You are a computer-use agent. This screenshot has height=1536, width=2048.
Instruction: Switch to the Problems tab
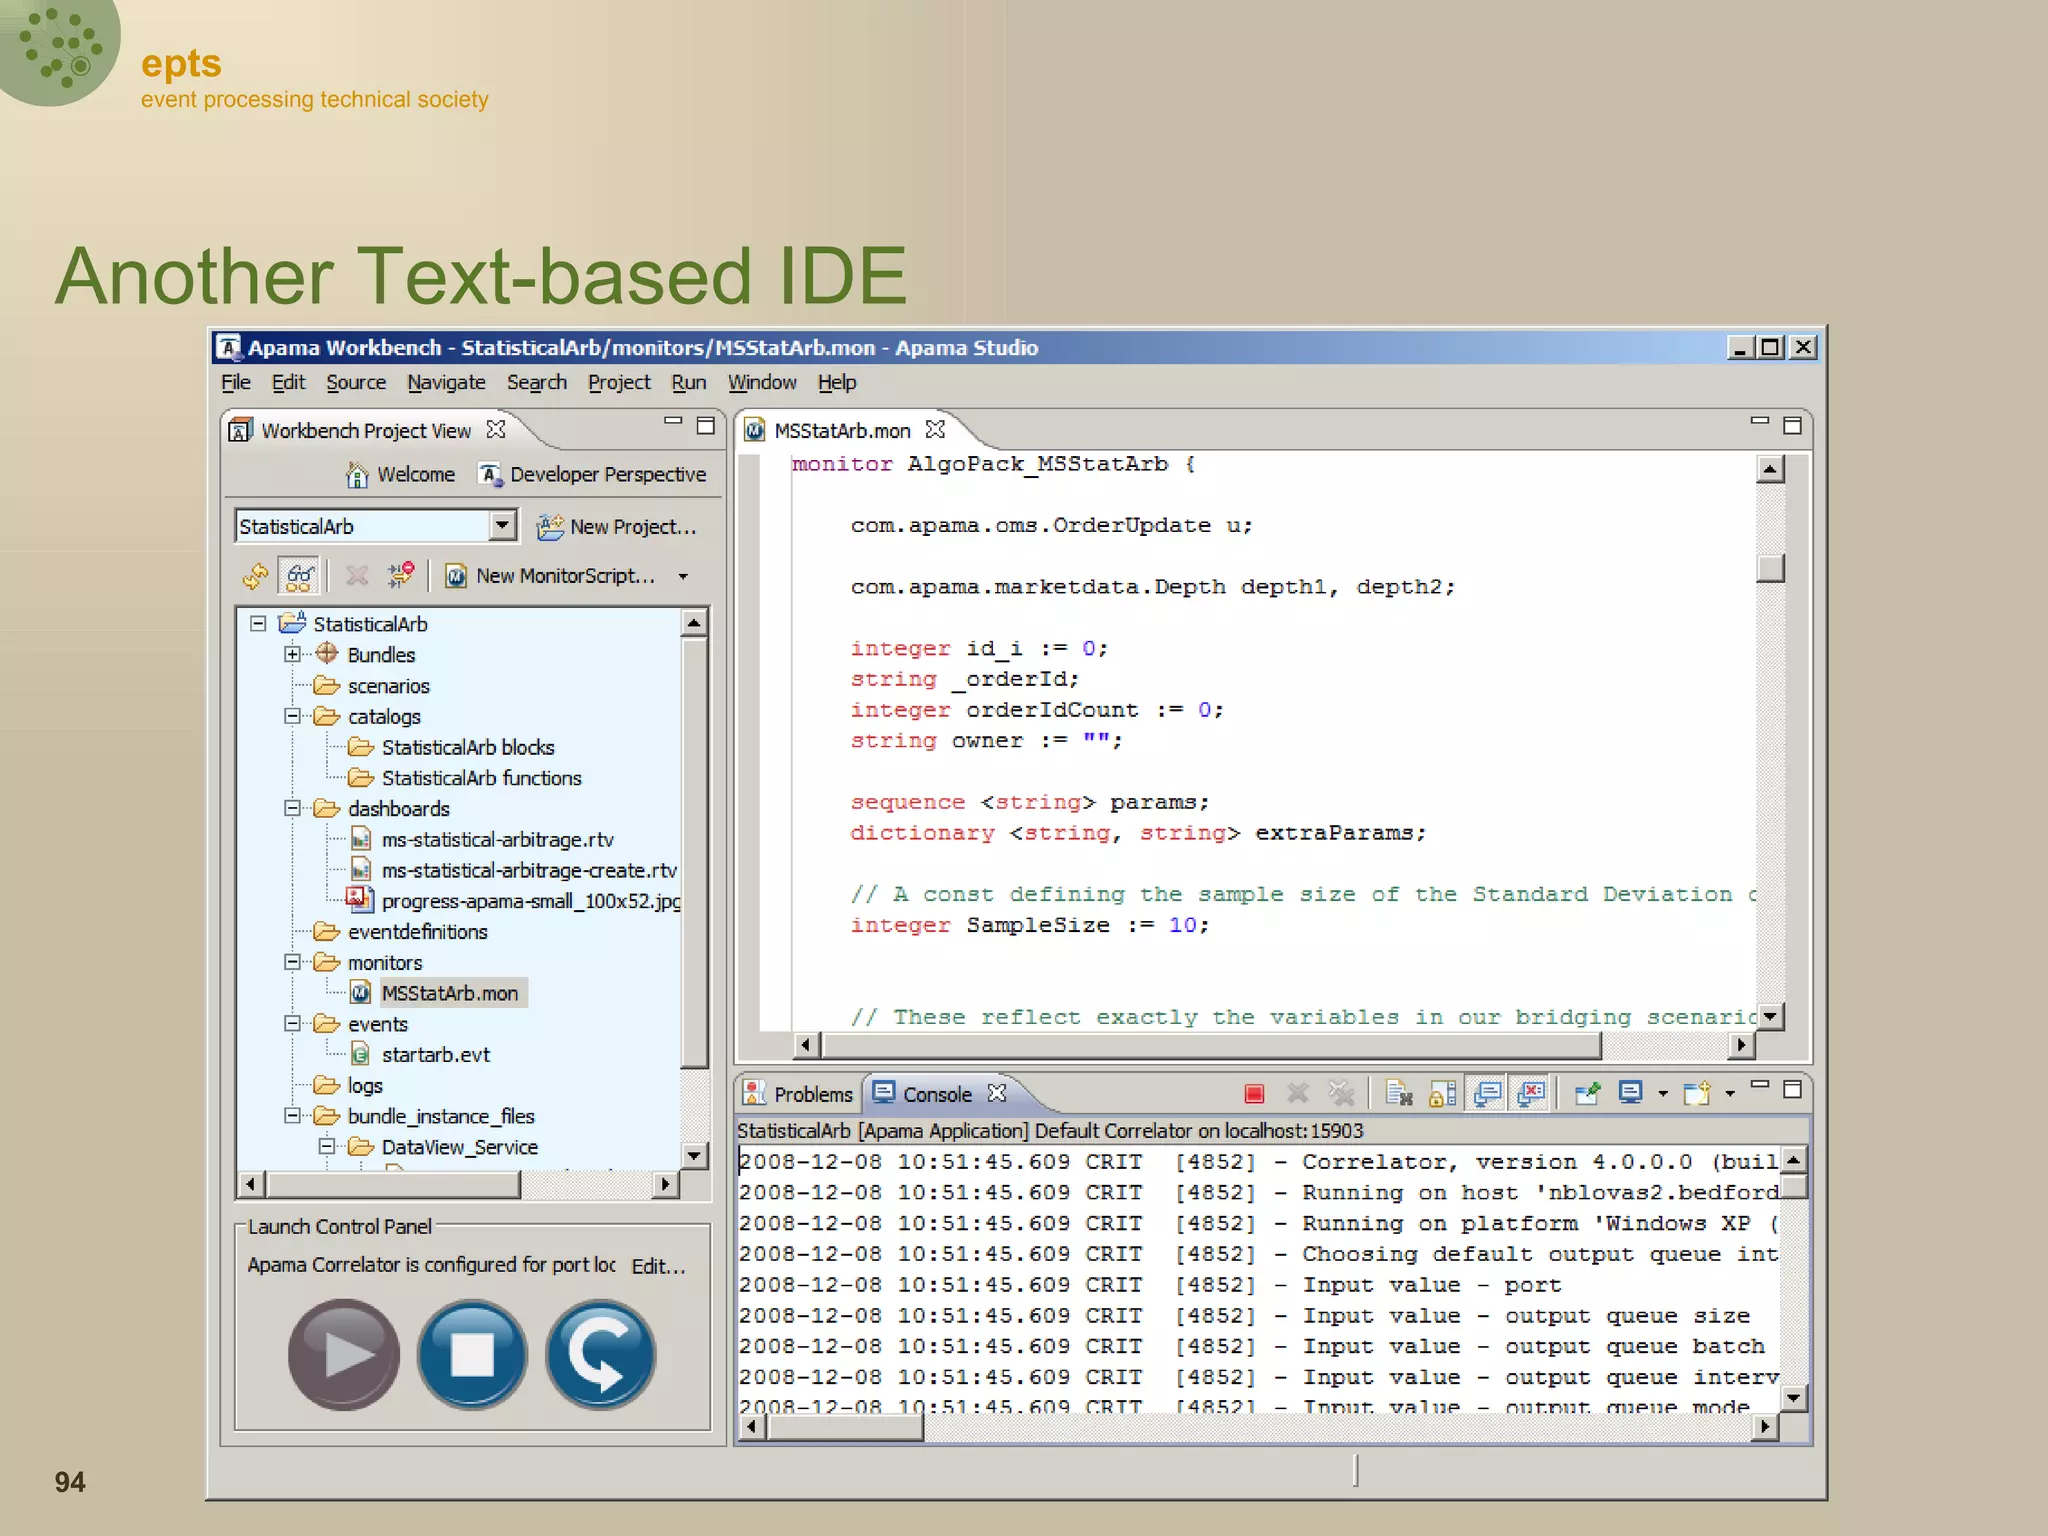pyautogui.click(x=798, y=1094)
